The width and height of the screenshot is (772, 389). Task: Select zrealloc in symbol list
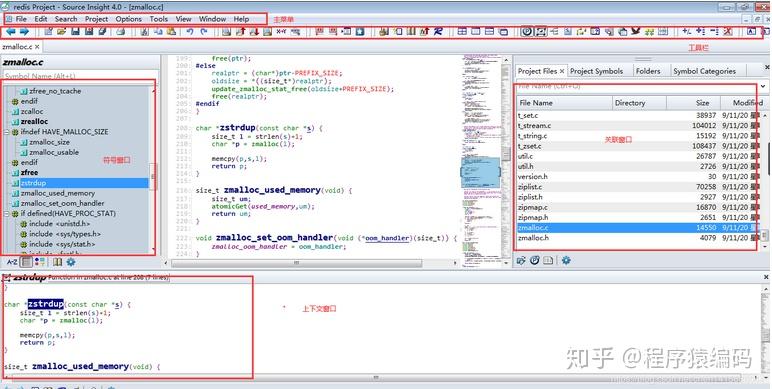(x=34, y=122)
